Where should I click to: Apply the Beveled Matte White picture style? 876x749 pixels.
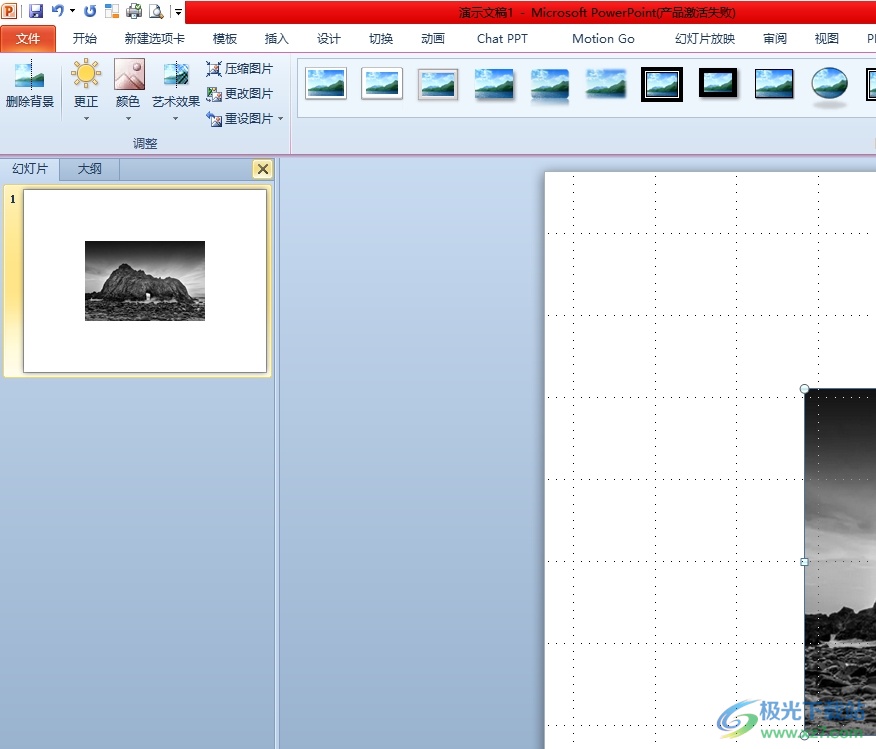[x=382, y=84]
